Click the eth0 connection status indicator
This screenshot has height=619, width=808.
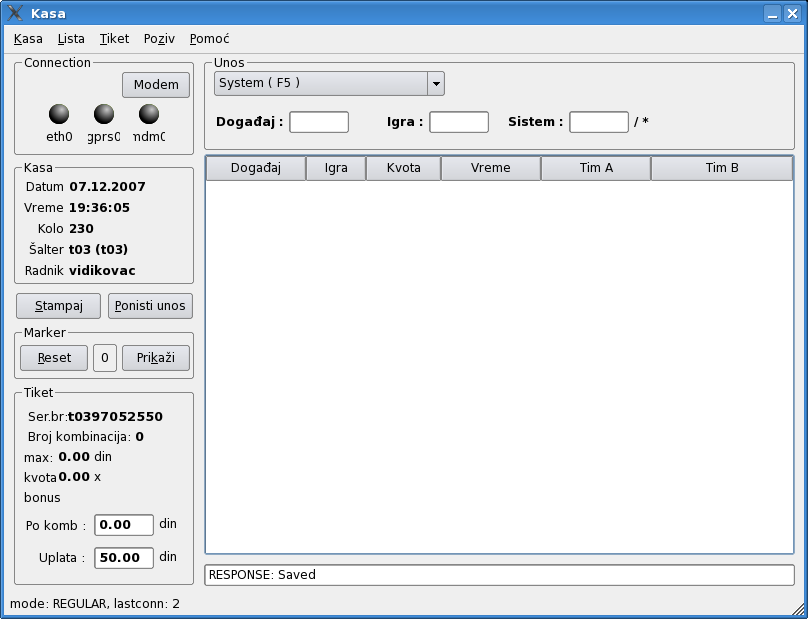(60, 114)
